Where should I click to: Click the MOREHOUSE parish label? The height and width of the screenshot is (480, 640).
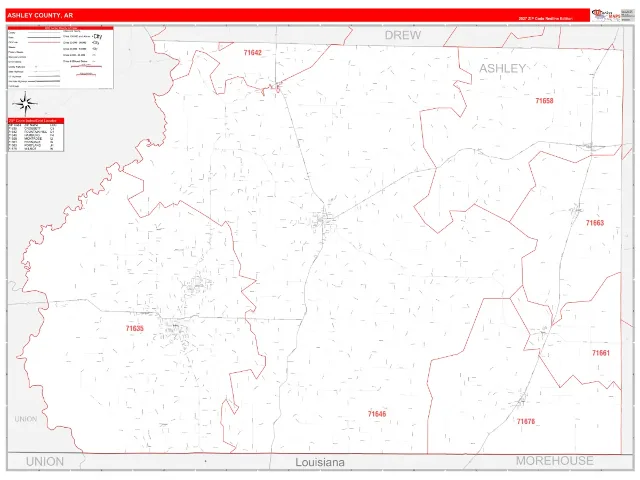[555, 461]
